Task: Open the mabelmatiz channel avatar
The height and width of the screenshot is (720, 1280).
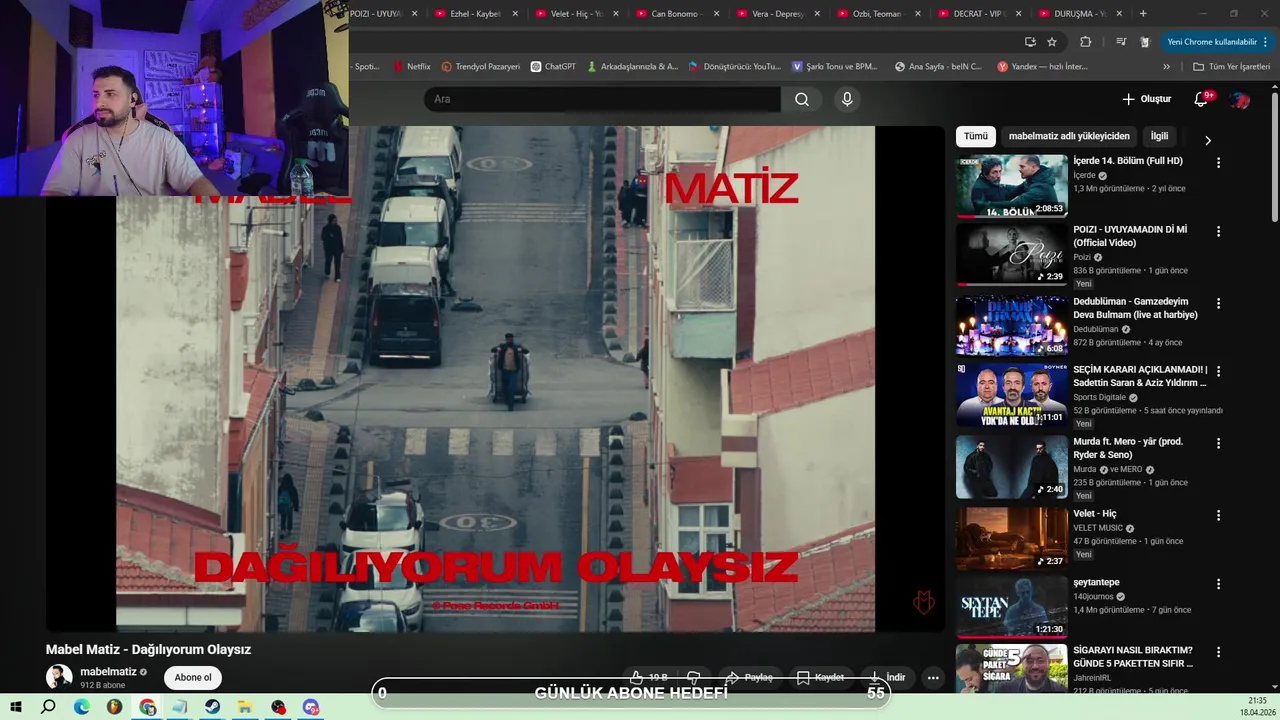Action: (x=59, y=677)
